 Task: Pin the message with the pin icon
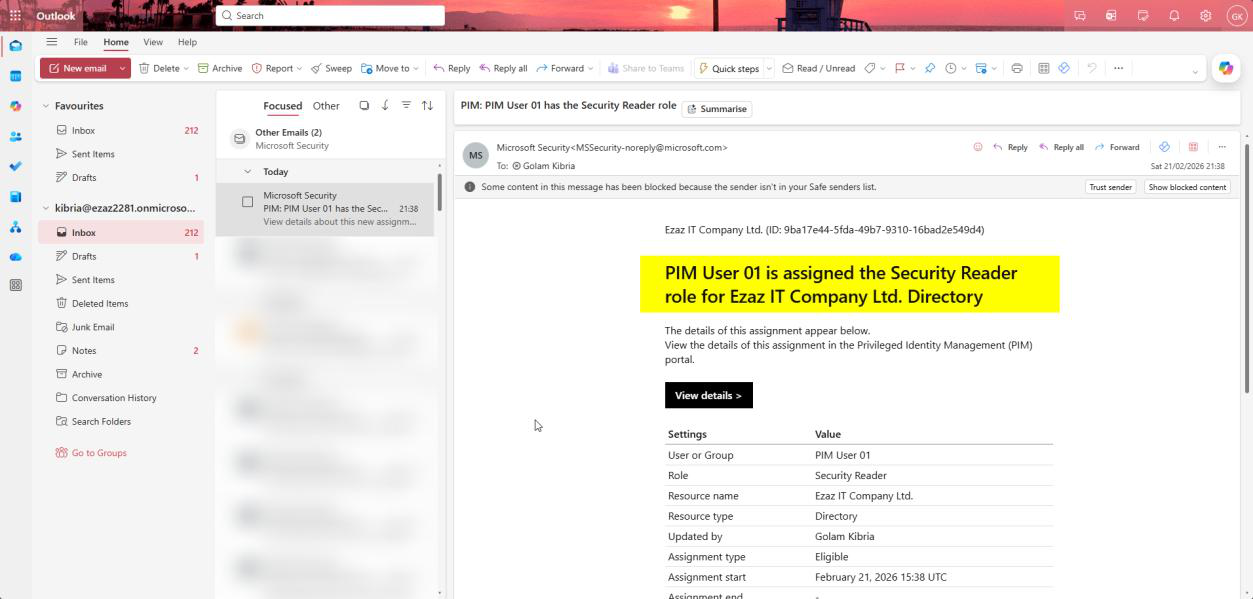click(x=929, y=68)
